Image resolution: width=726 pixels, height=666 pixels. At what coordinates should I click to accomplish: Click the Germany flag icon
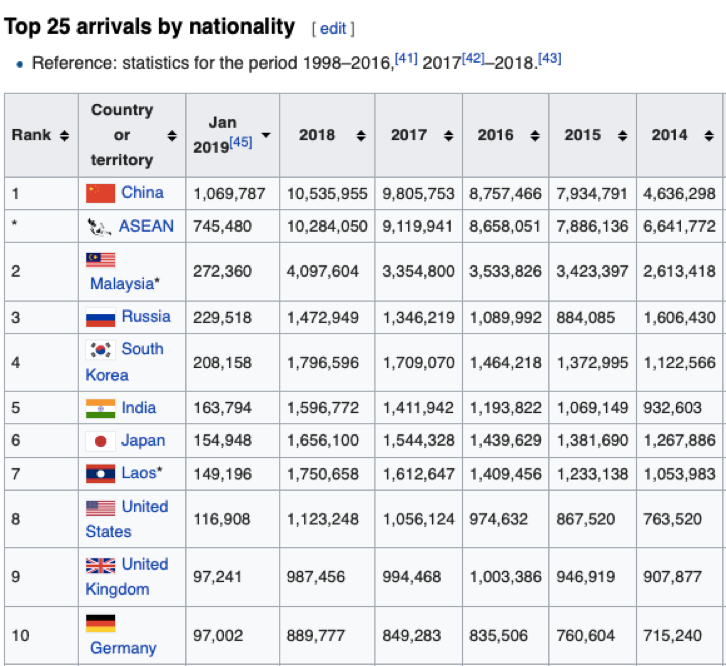[100, 623]
